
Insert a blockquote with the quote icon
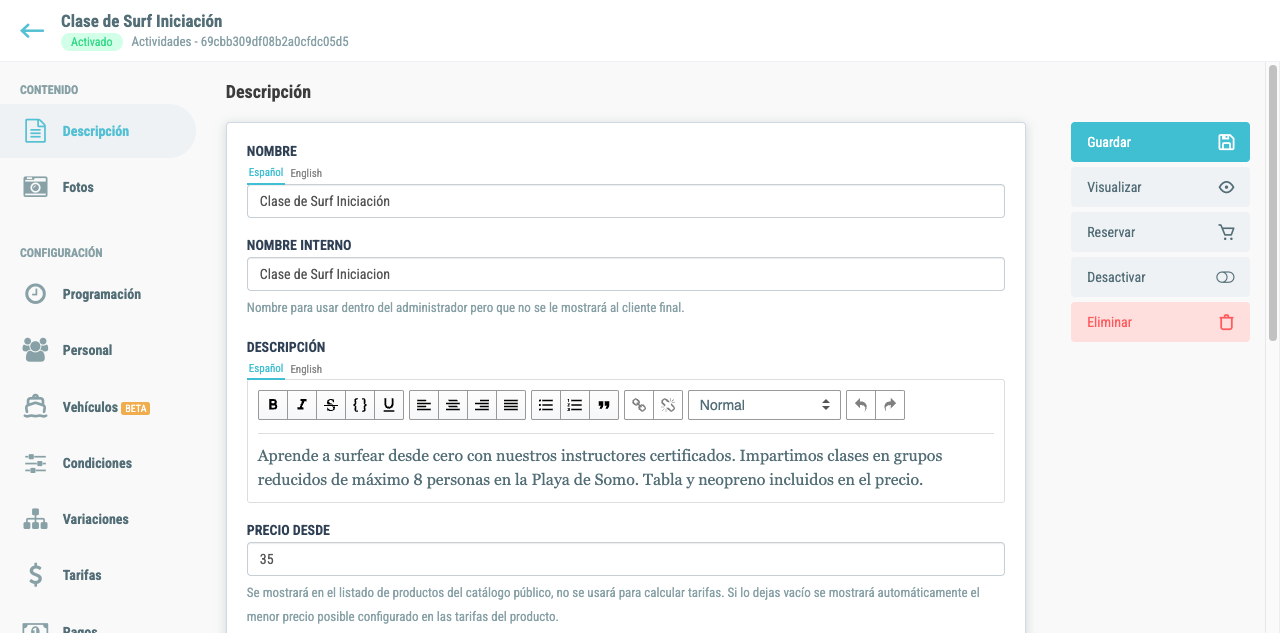coord(604,405)
